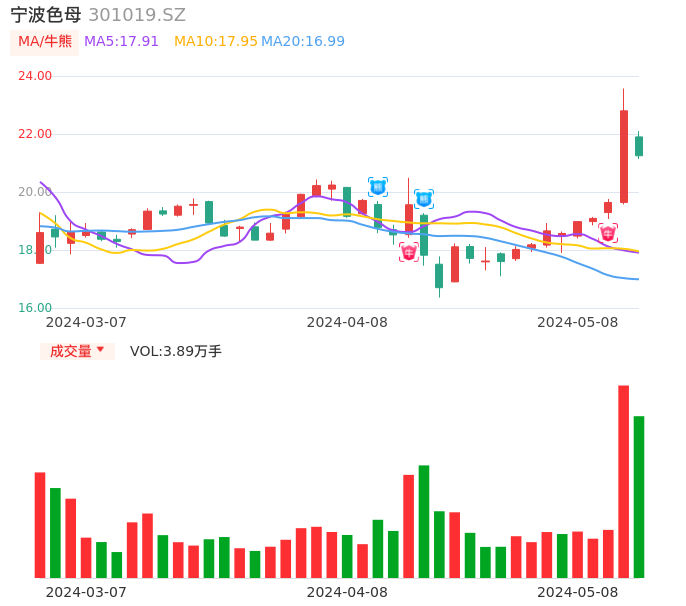Click the 2024-04-08 date label under candlestick chart
Viewport: 686px width, 606px height.
347,322
